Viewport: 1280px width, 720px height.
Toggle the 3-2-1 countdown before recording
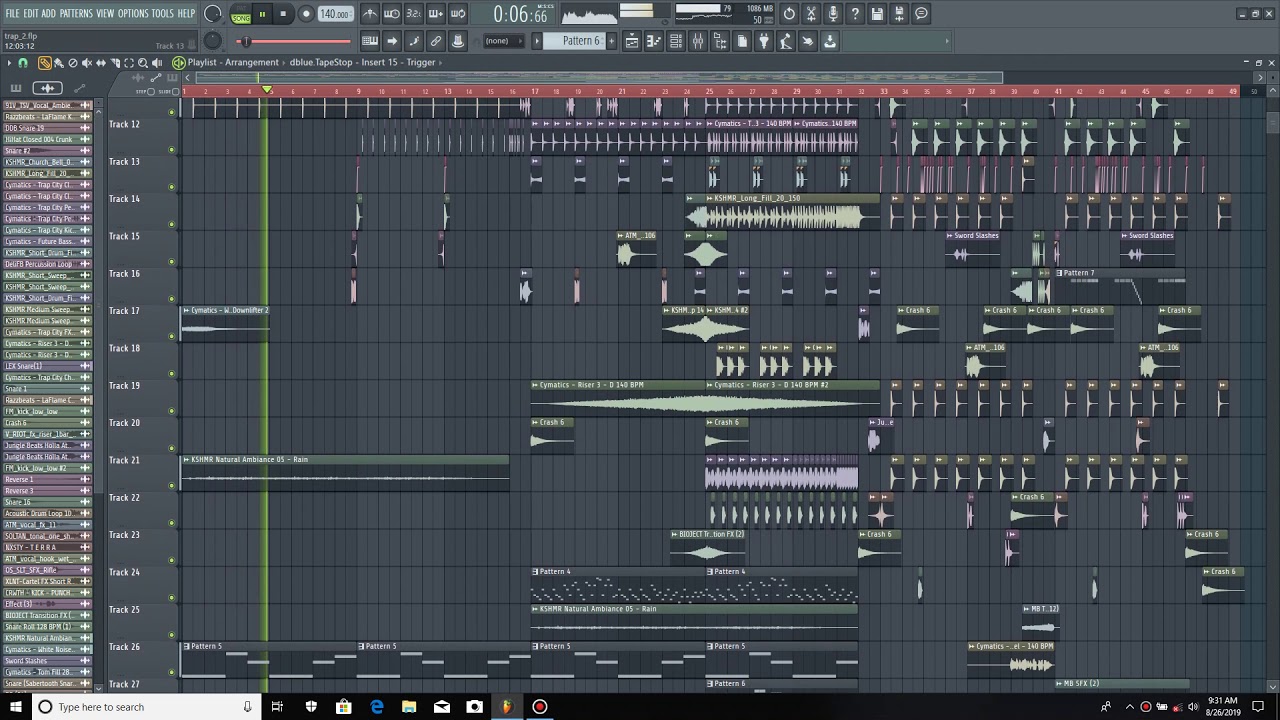tap(414, 14)
